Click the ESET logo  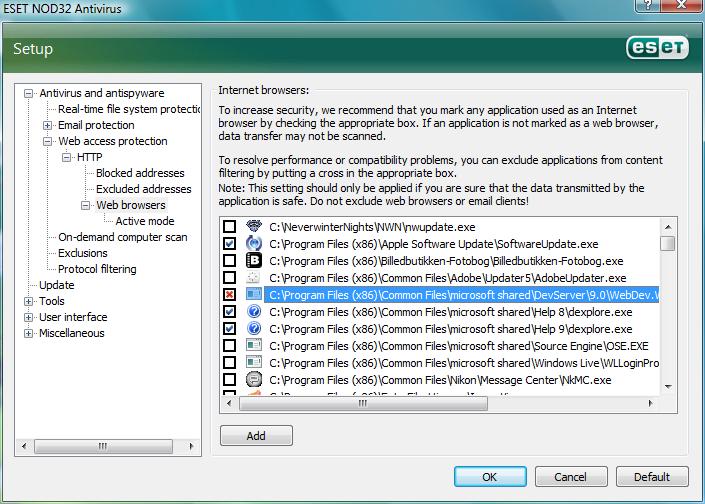coord(657,48)
